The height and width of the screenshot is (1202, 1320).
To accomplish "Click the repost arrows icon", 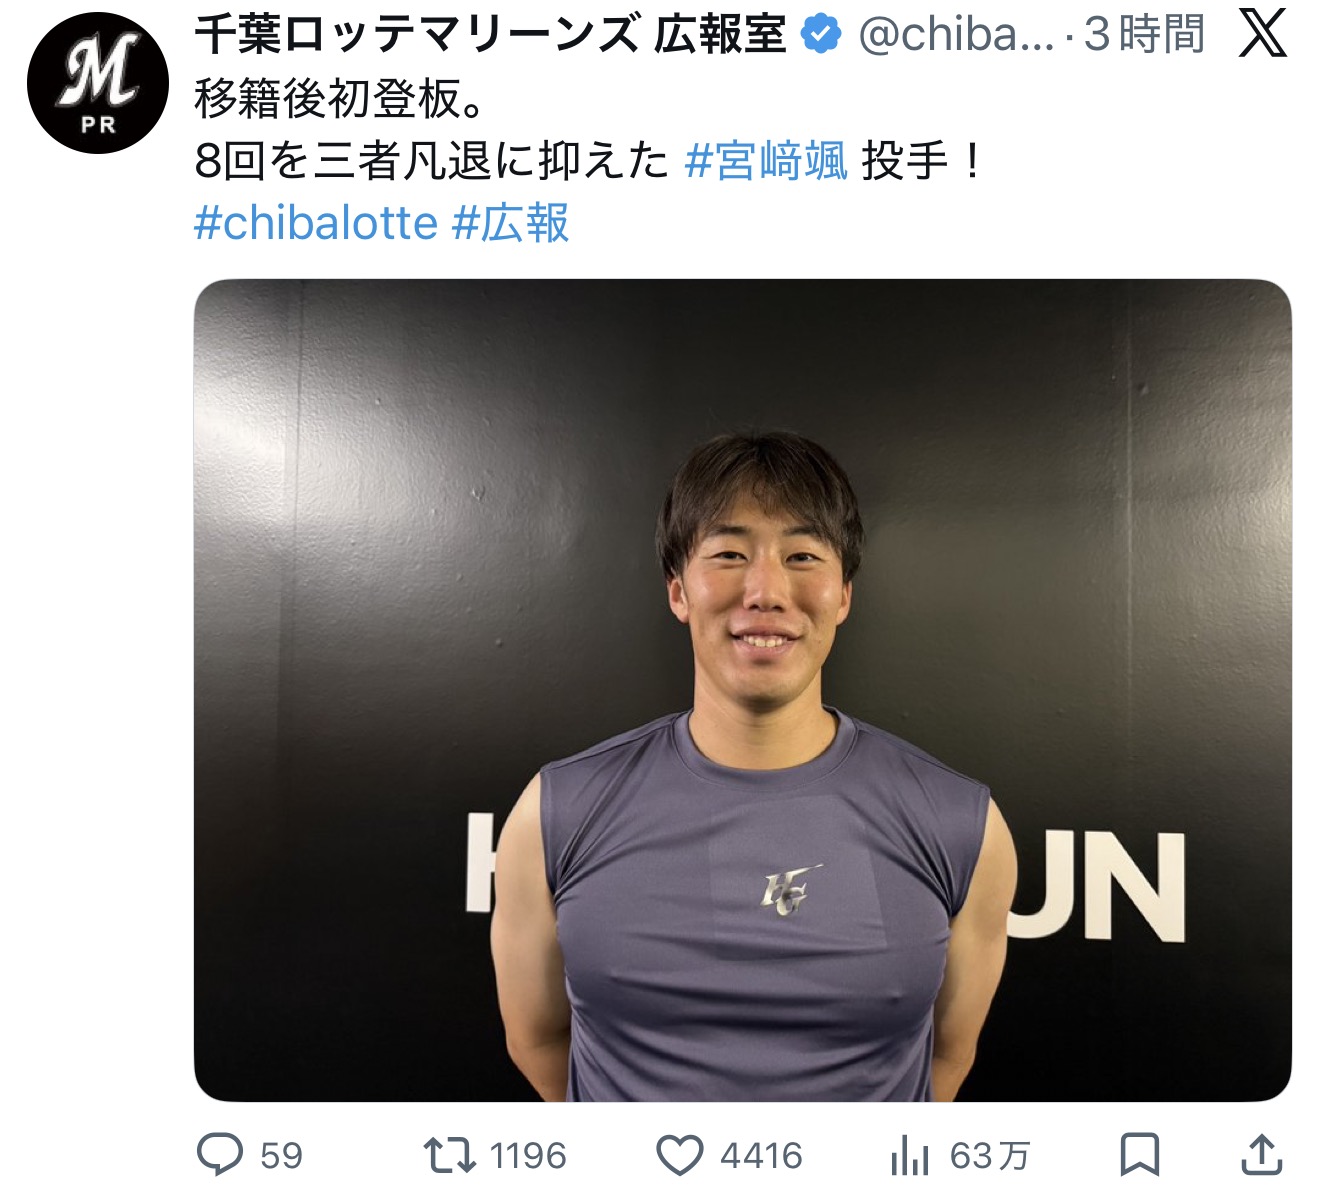I will [x=449, y=1155].
